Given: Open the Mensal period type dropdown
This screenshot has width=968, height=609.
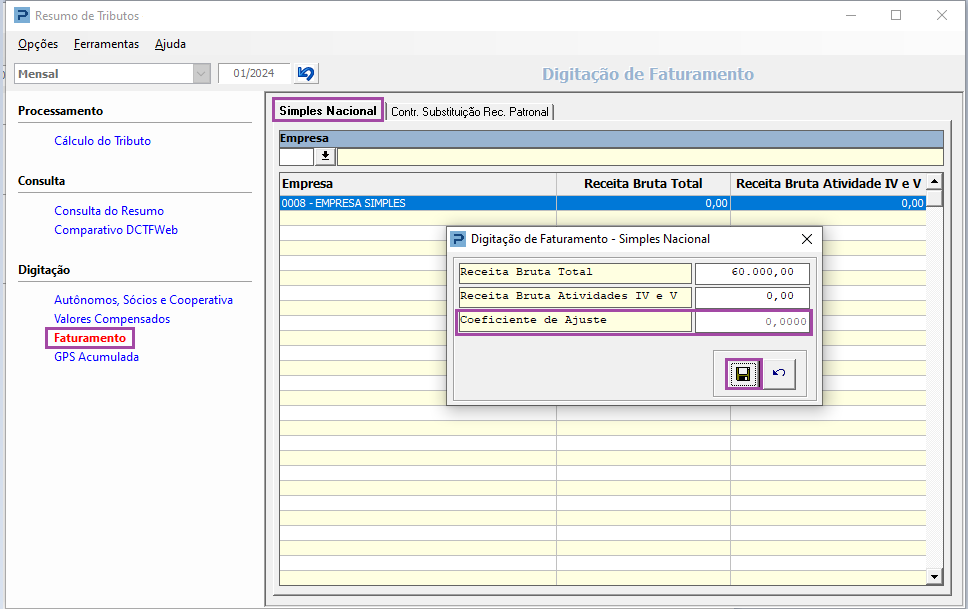Looking at the screenshot, I should (201, 74).
